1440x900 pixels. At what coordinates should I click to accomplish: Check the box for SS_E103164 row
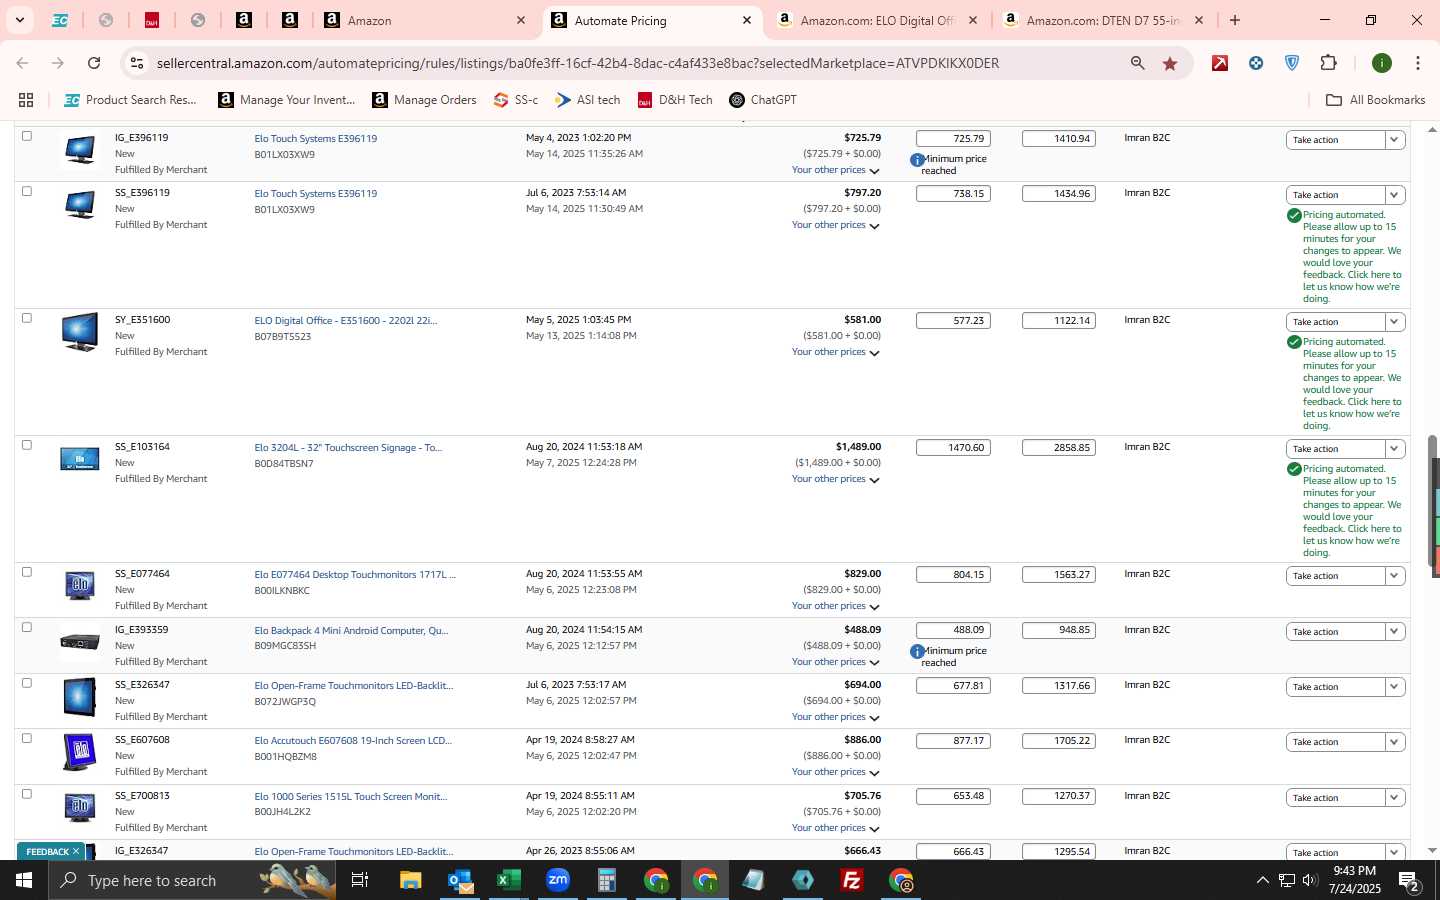27,445
